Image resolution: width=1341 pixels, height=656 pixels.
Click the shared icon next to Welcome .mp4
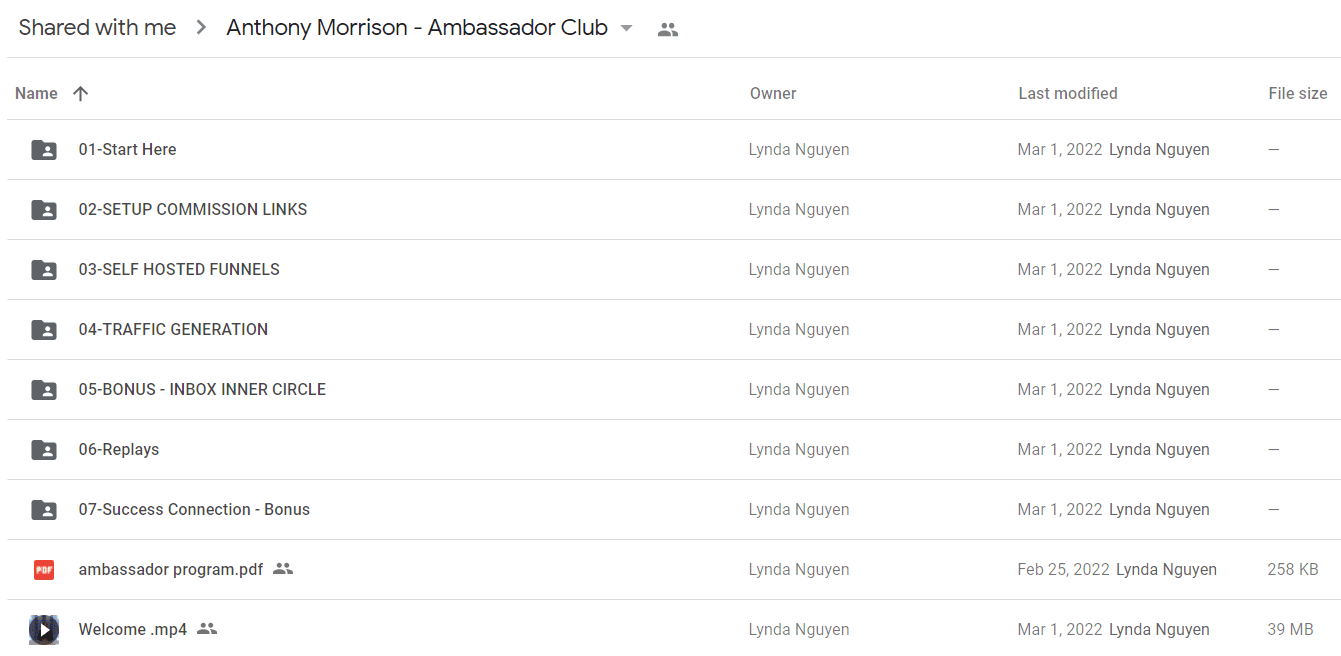pyautogui.click(x=207, y=629)
